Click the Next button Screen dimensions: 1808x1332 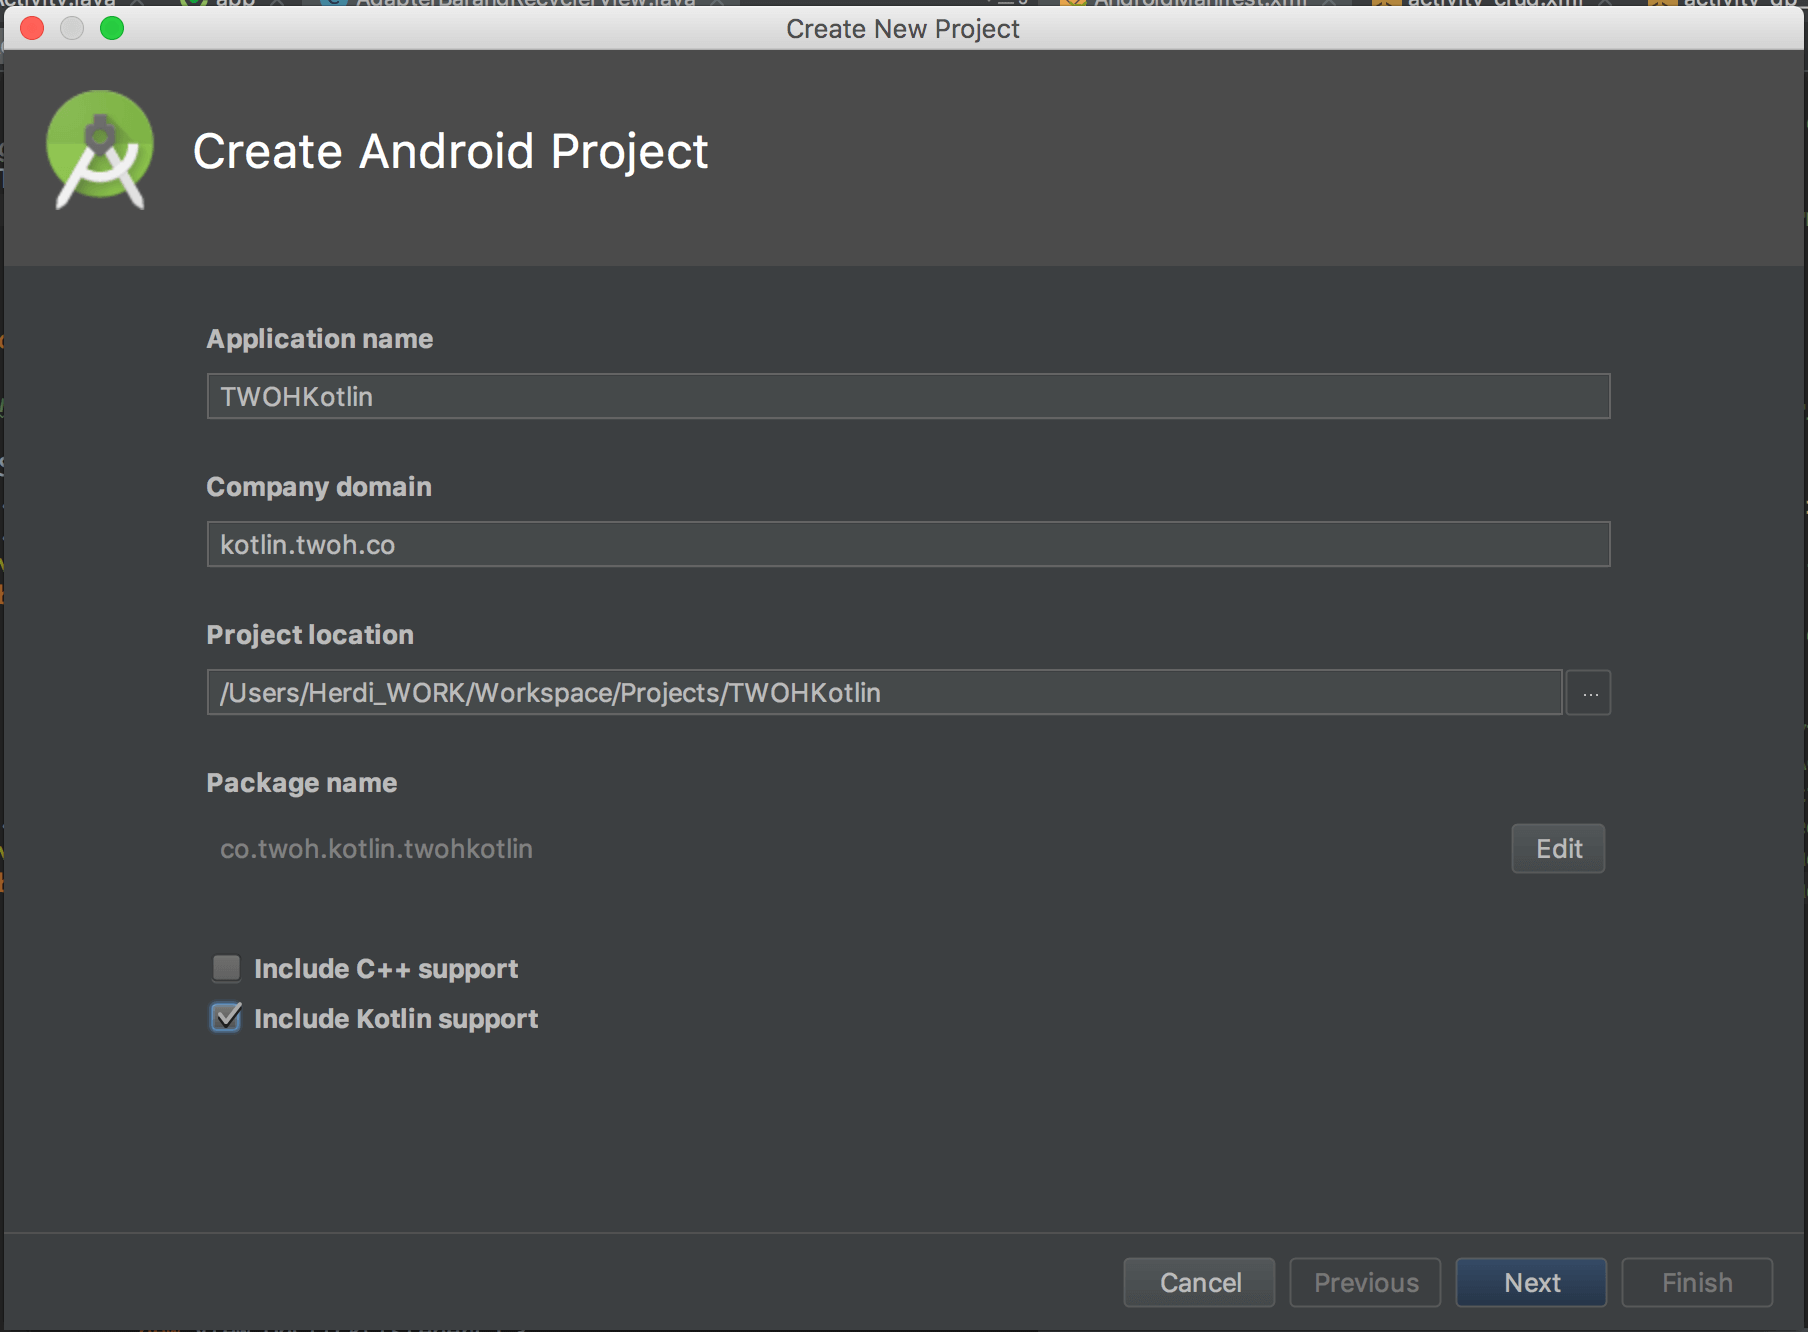(x=1531, y=1282)
